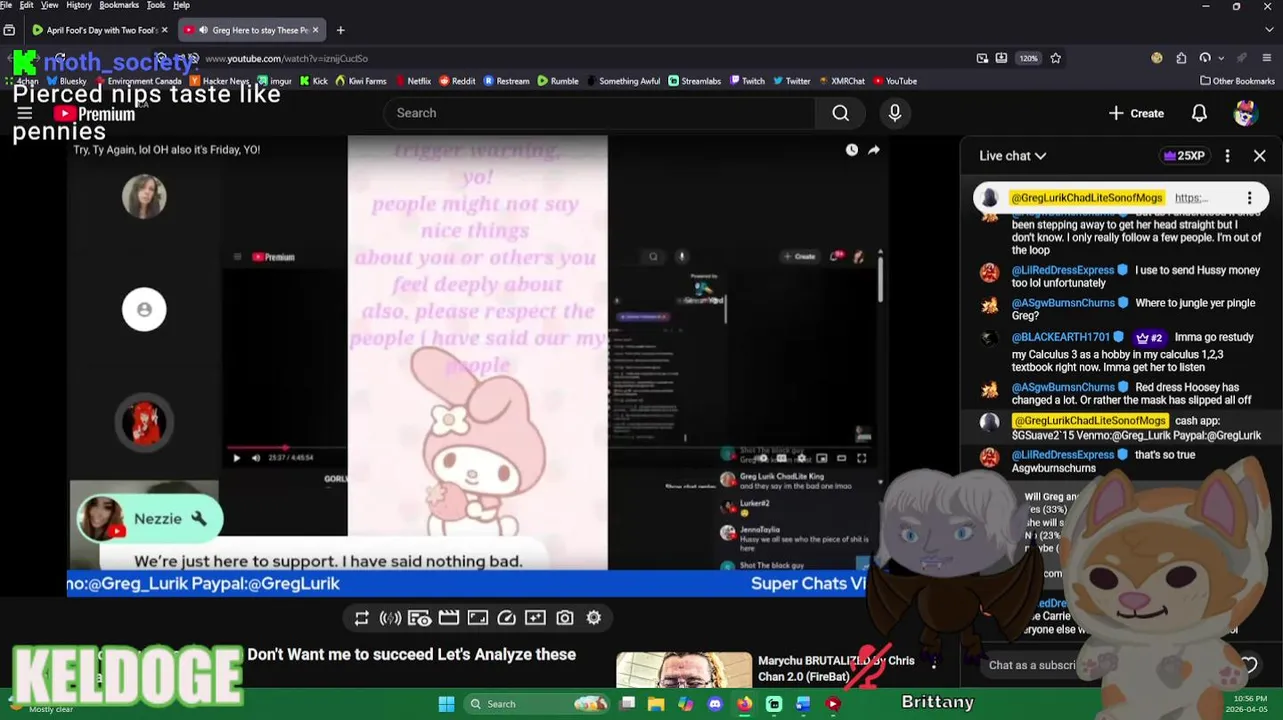This screenshot has height=720, width=1283.
Task: Open live chat three-dot options menu
Action: point(1228,156)
